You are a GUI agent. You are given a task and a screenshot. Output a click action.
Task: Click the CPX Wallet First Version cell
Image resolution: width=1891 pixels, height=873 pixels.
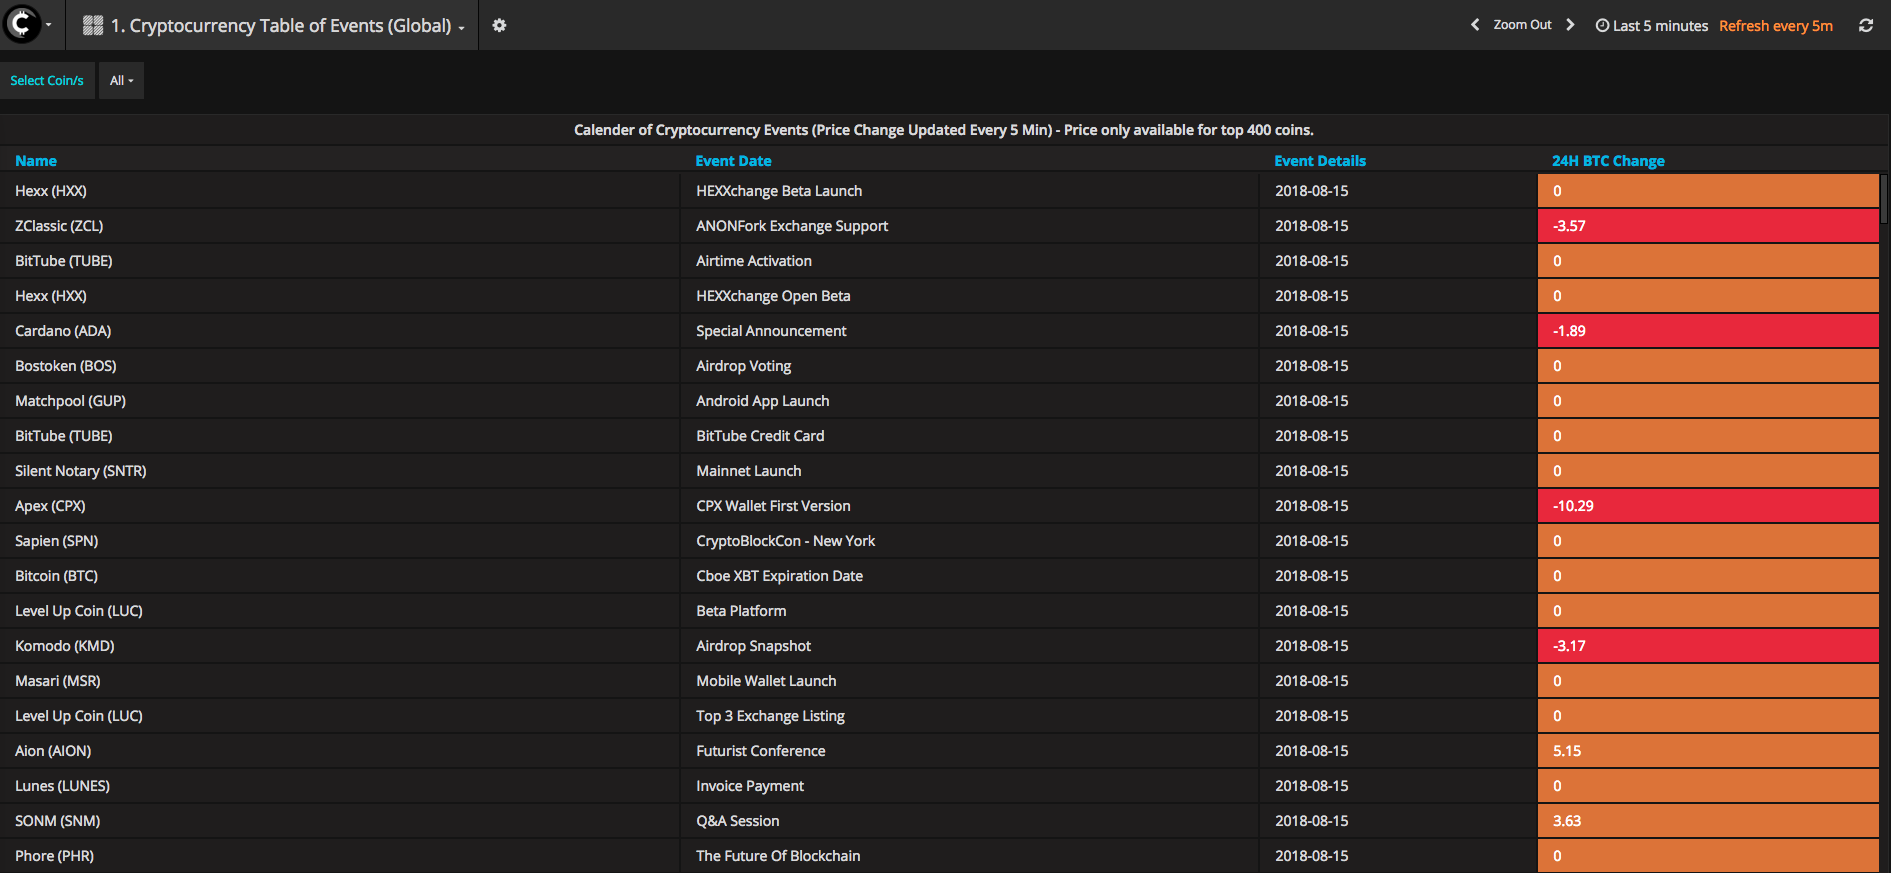pos(970,506)
